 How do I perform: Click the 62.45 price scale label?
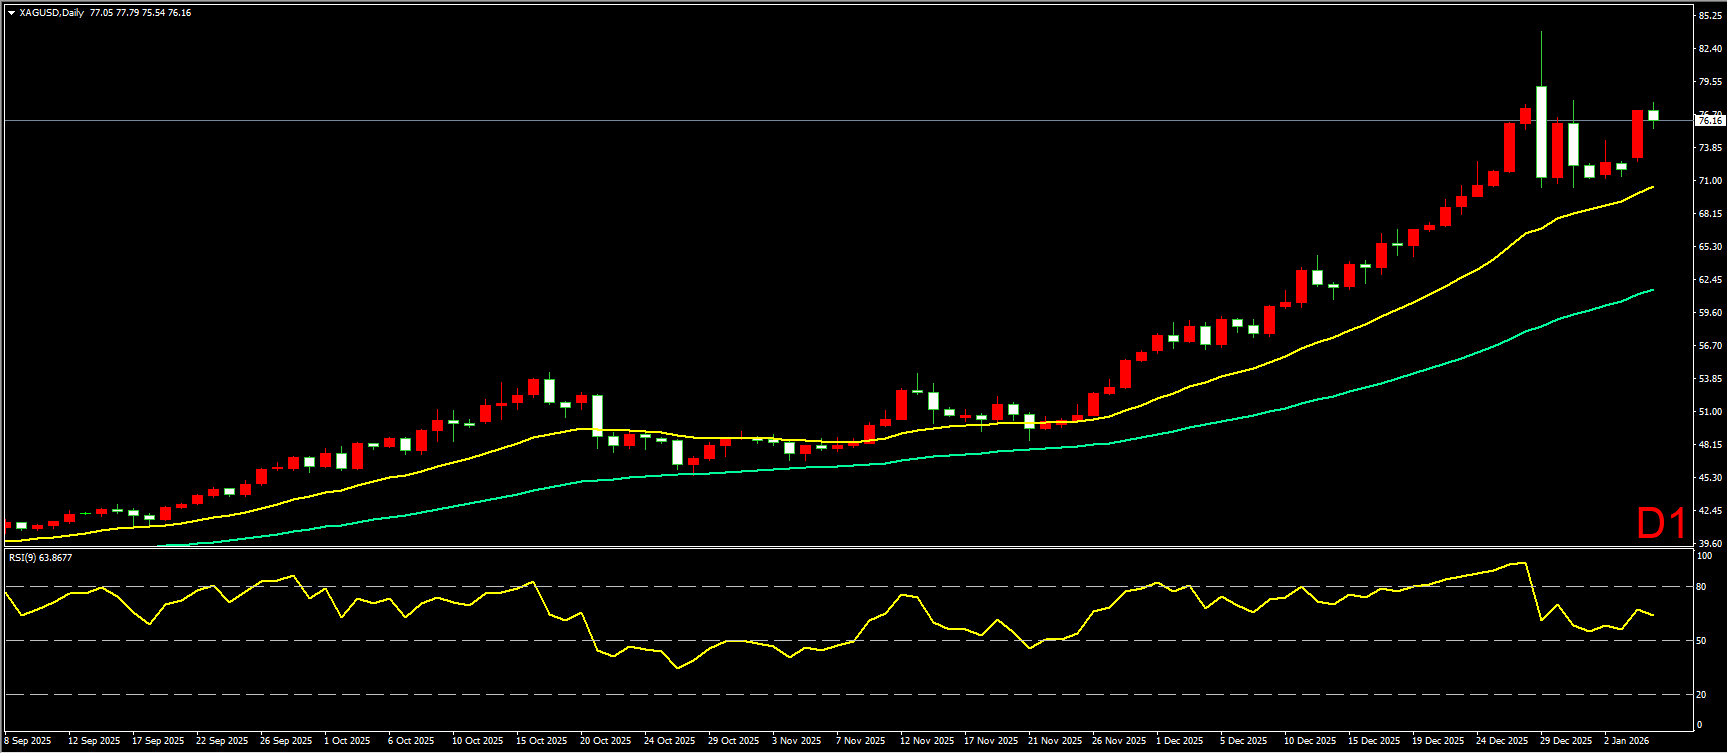point(1709,280)
